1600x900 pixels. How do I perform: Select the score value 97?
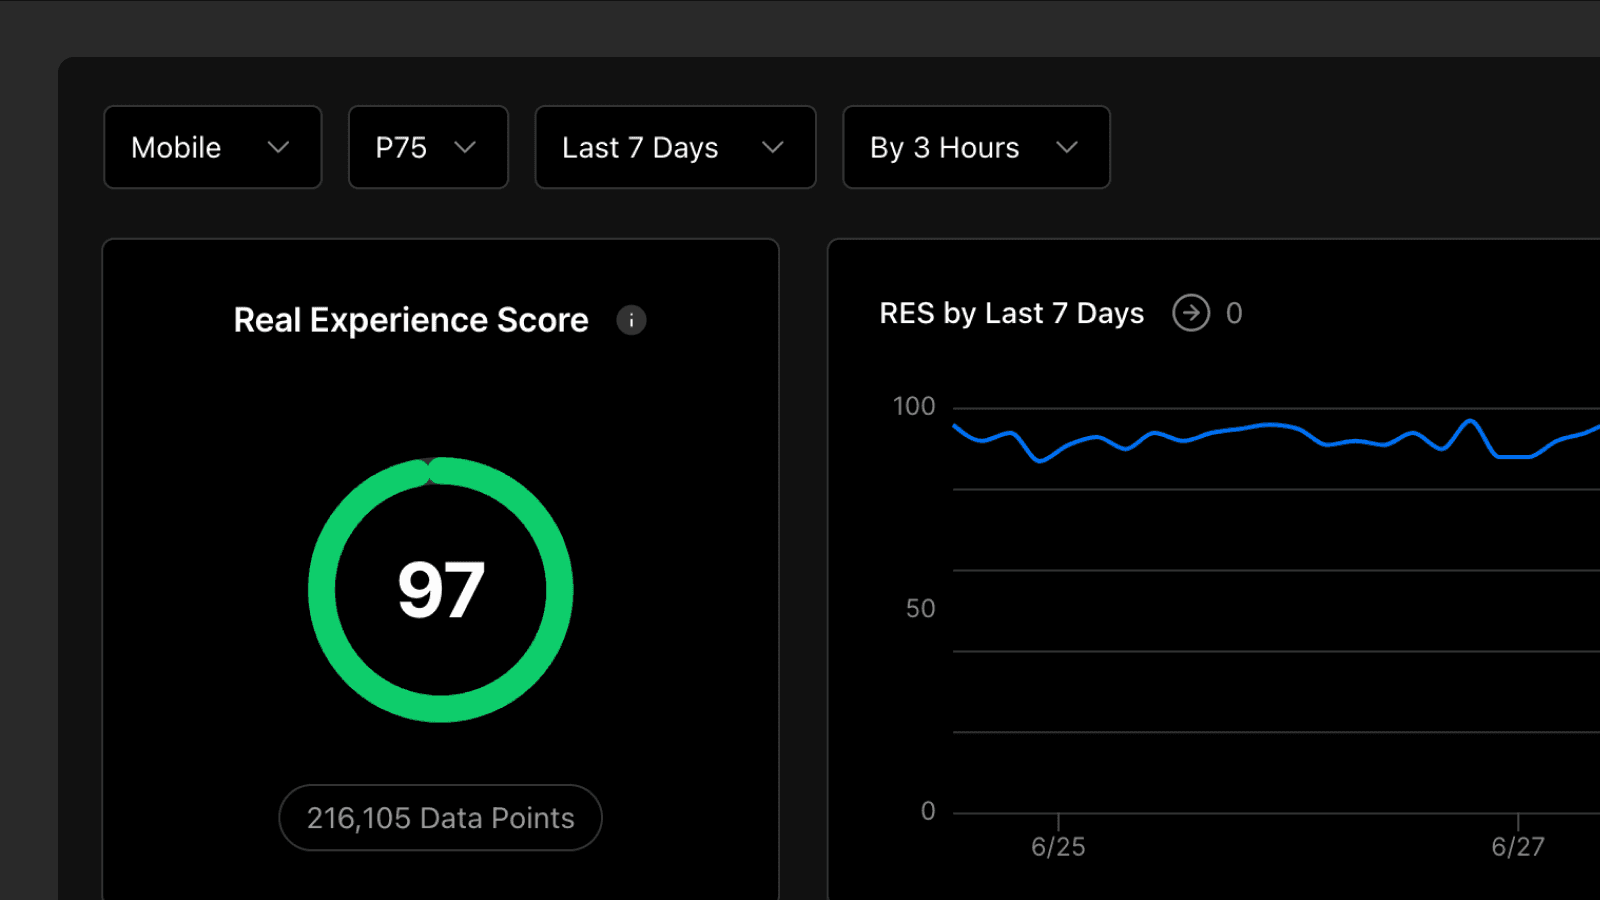(x=441, y=590)
